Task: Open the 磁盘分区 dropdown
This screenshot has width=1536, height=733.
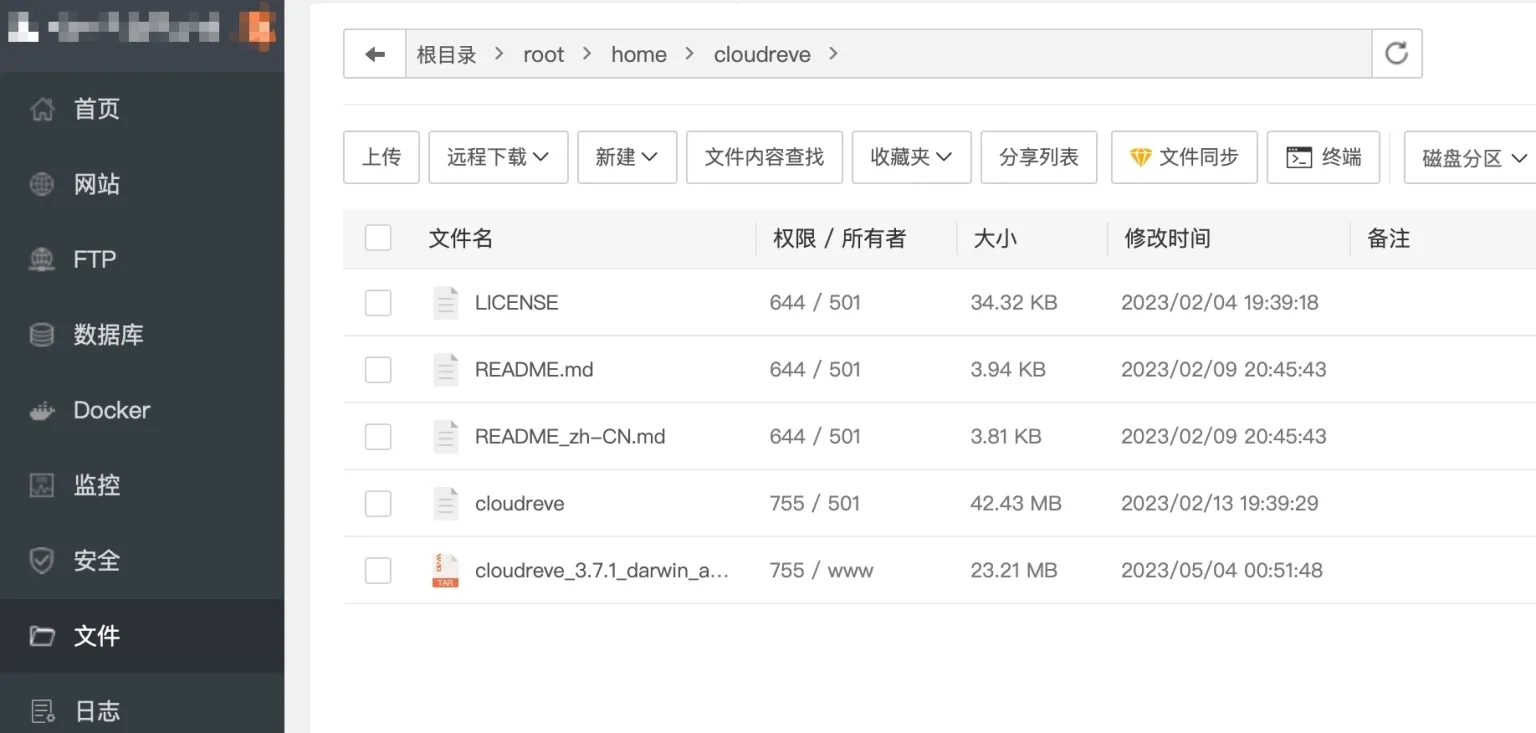Action: 1472,157
